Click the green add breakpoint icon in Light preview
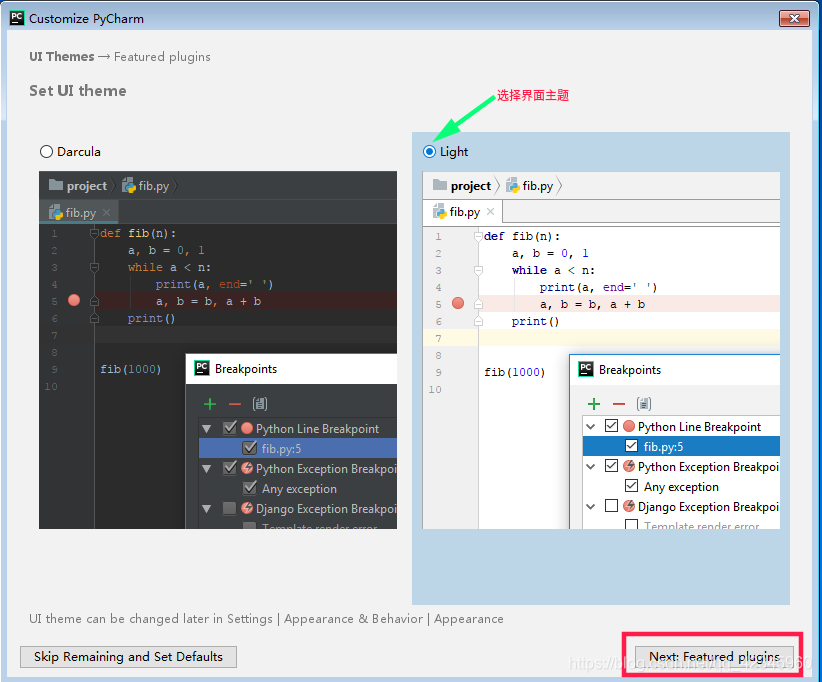822x682 pixels. pyautogui.click(x=593, y=404)
